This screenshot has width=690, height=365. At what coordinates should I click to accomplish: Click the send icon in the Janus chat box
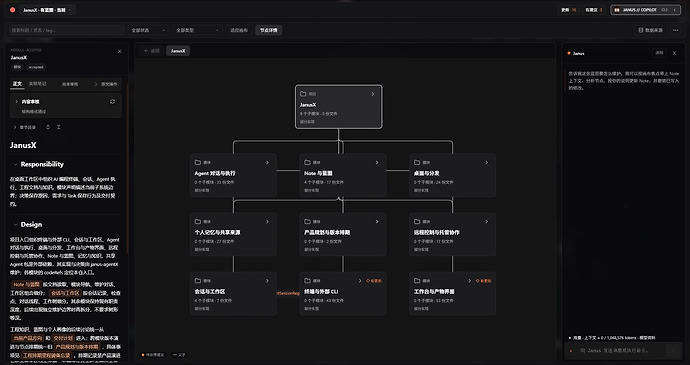point(673,350)
